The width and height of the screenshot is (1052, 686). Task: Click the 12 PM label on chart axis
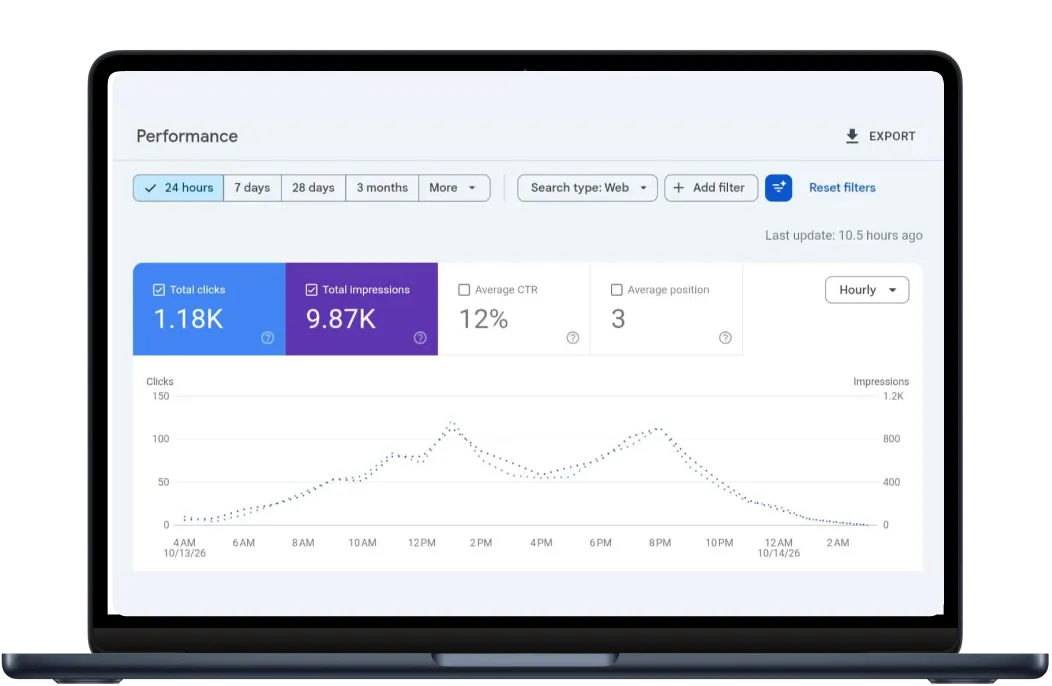click(421, 542)
